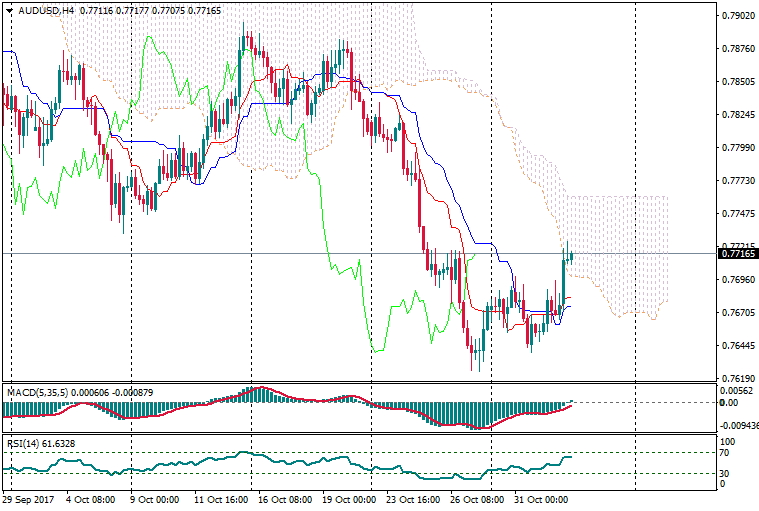
Task: Click the MACD(5,35,5) indicator label
Action: click(x=37, y=389)
